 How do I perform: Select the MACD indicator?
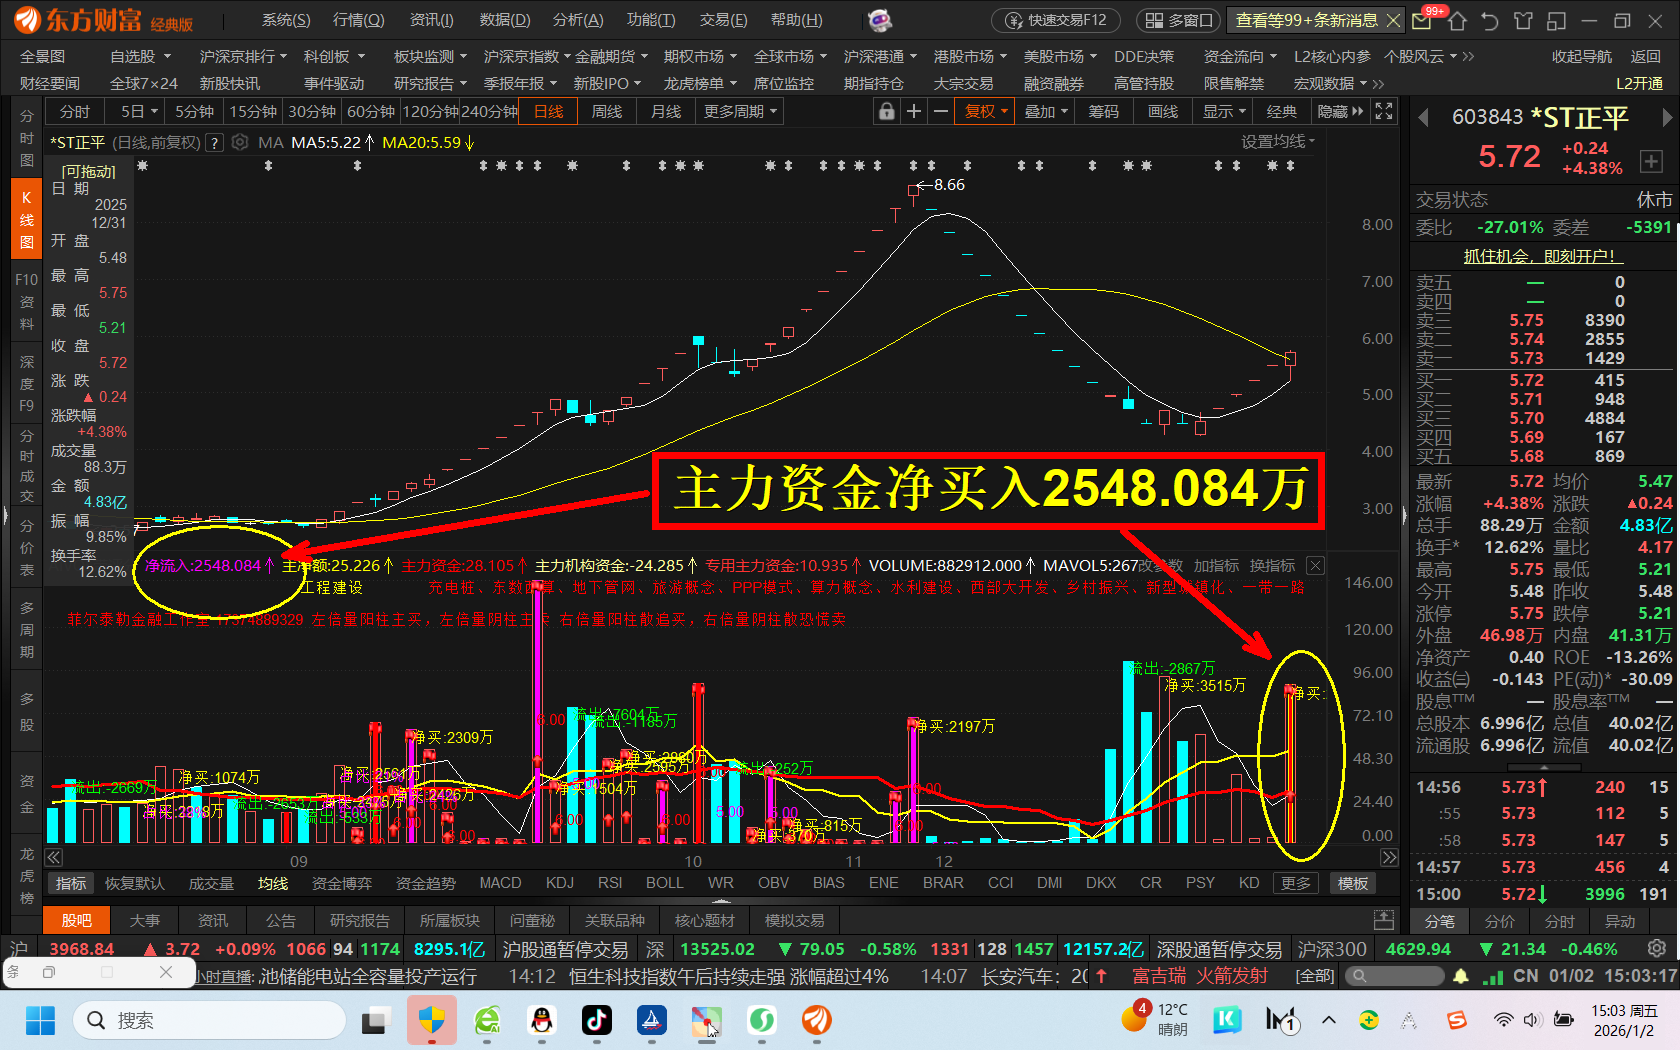point(500,883)
